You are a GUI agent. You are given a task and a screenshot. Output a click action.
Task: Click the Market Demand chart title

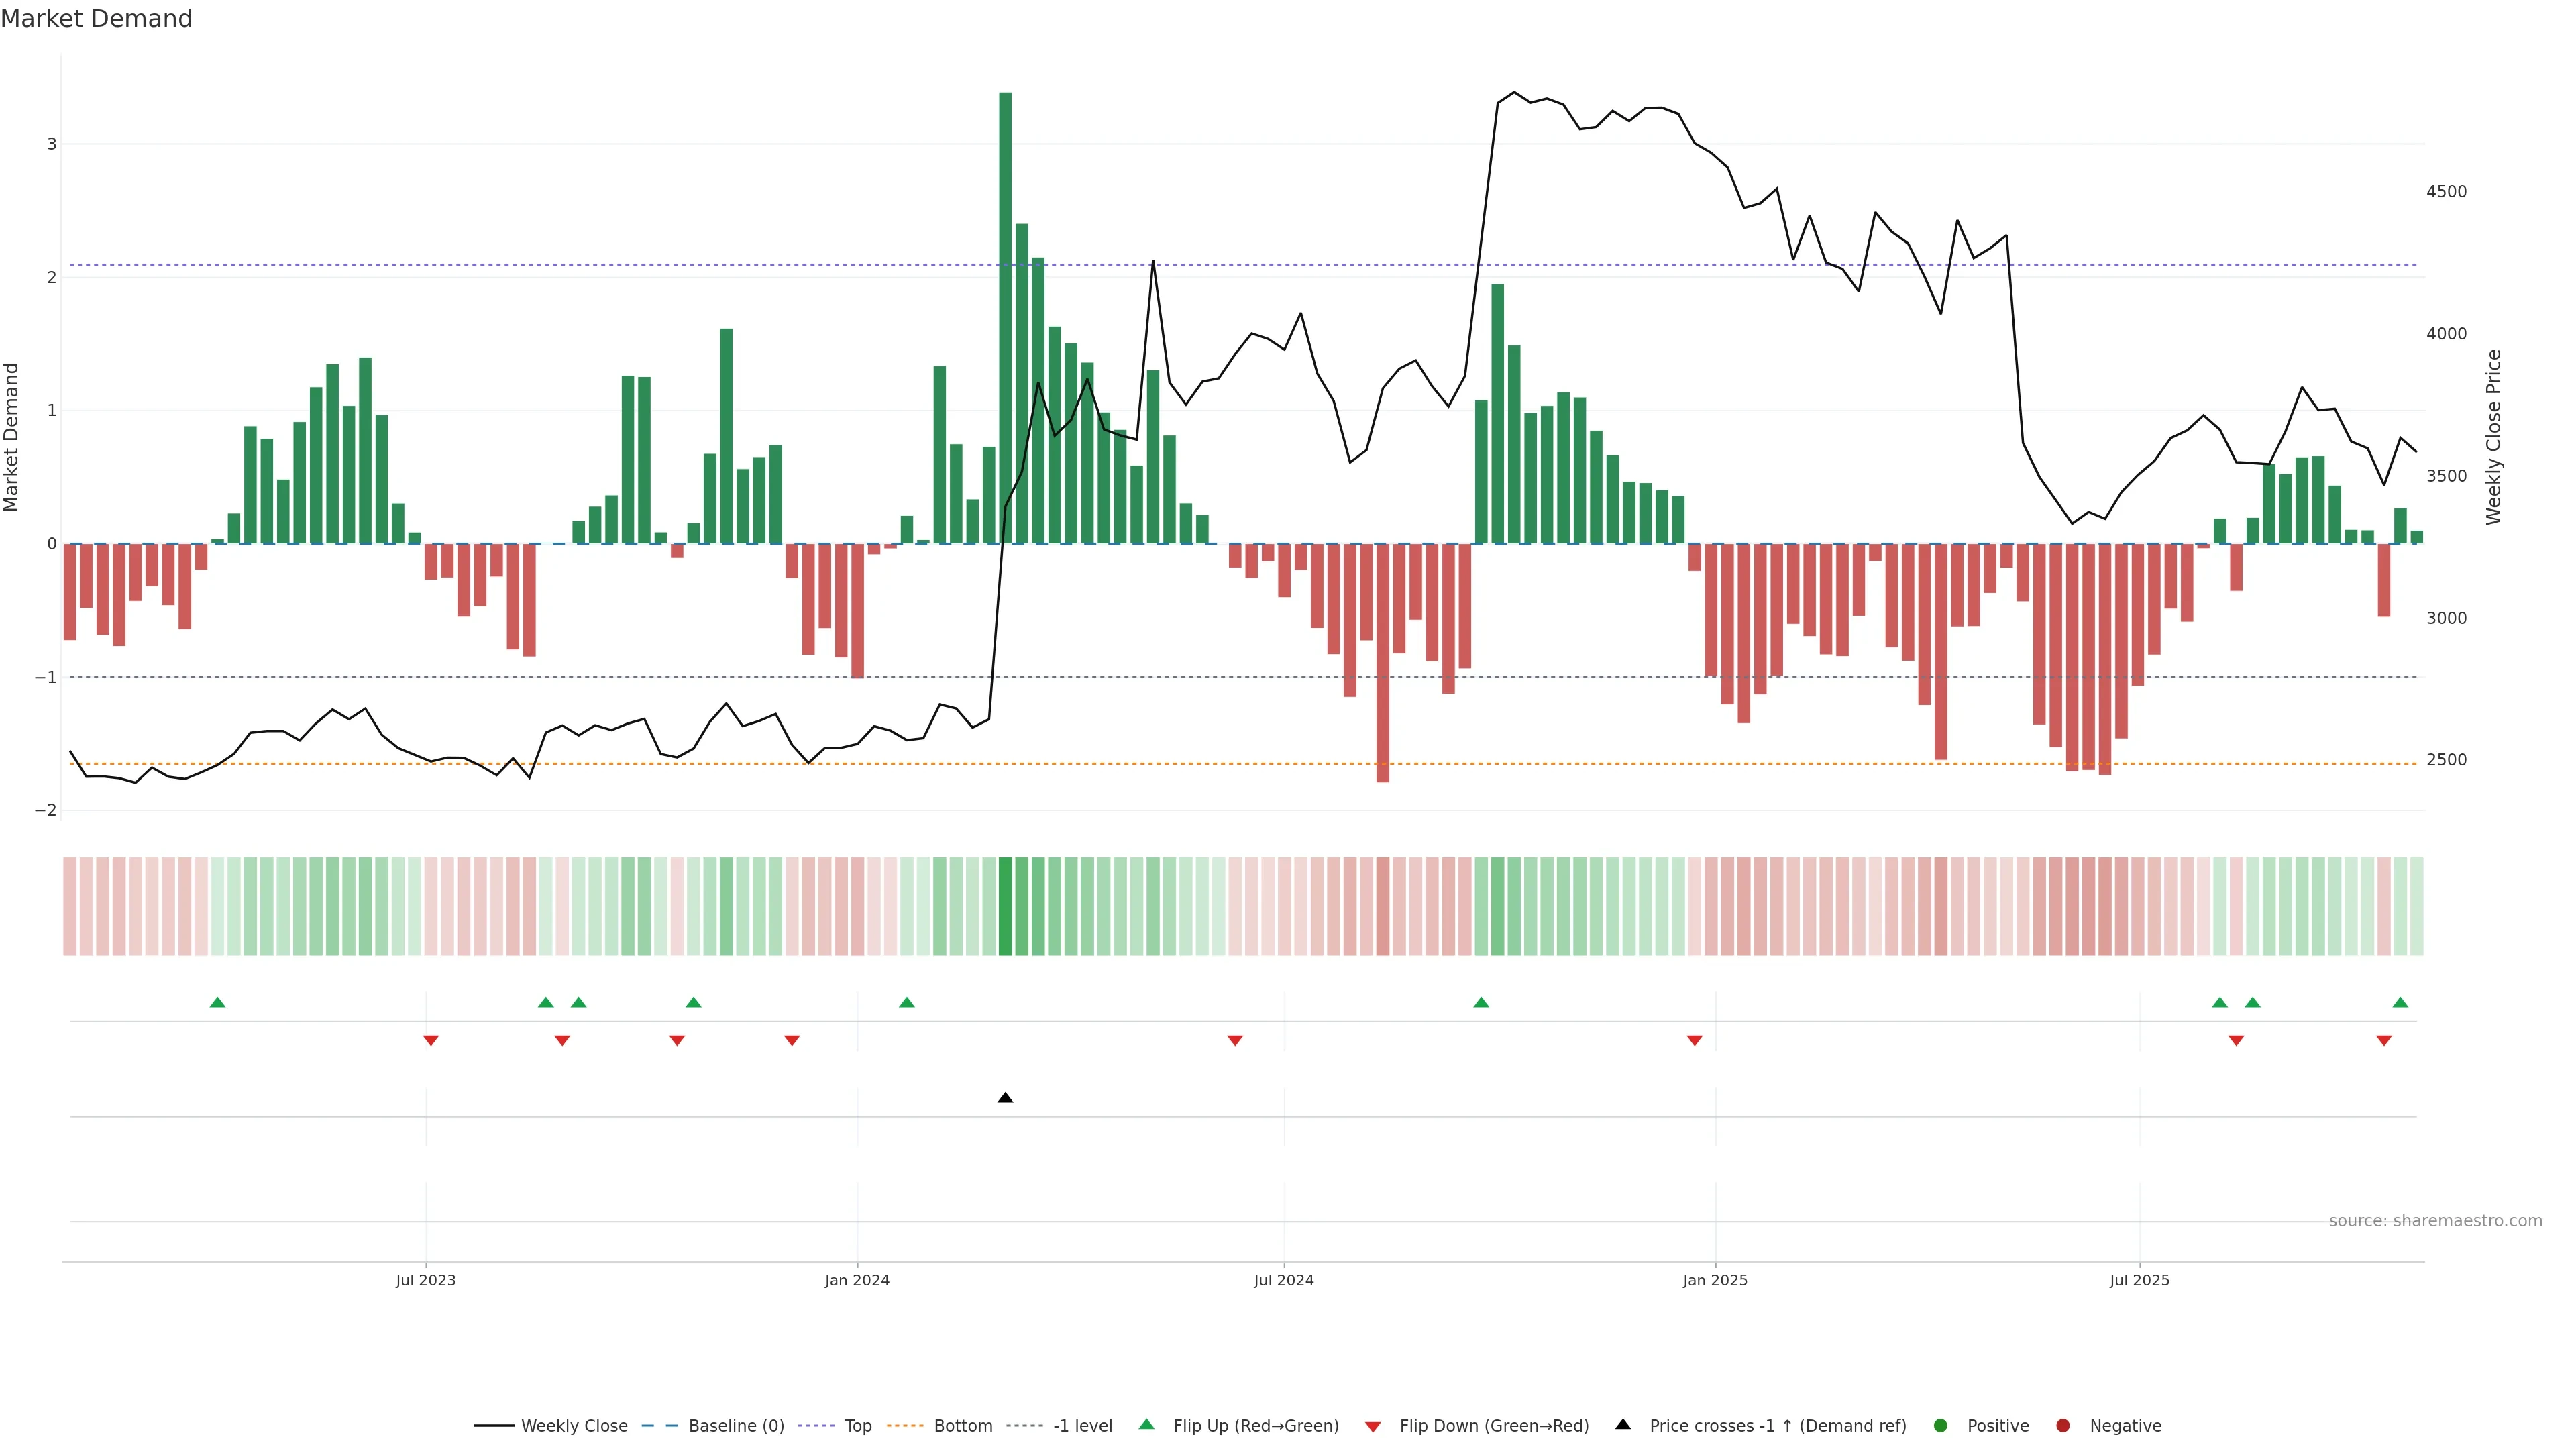click(96, 19)
